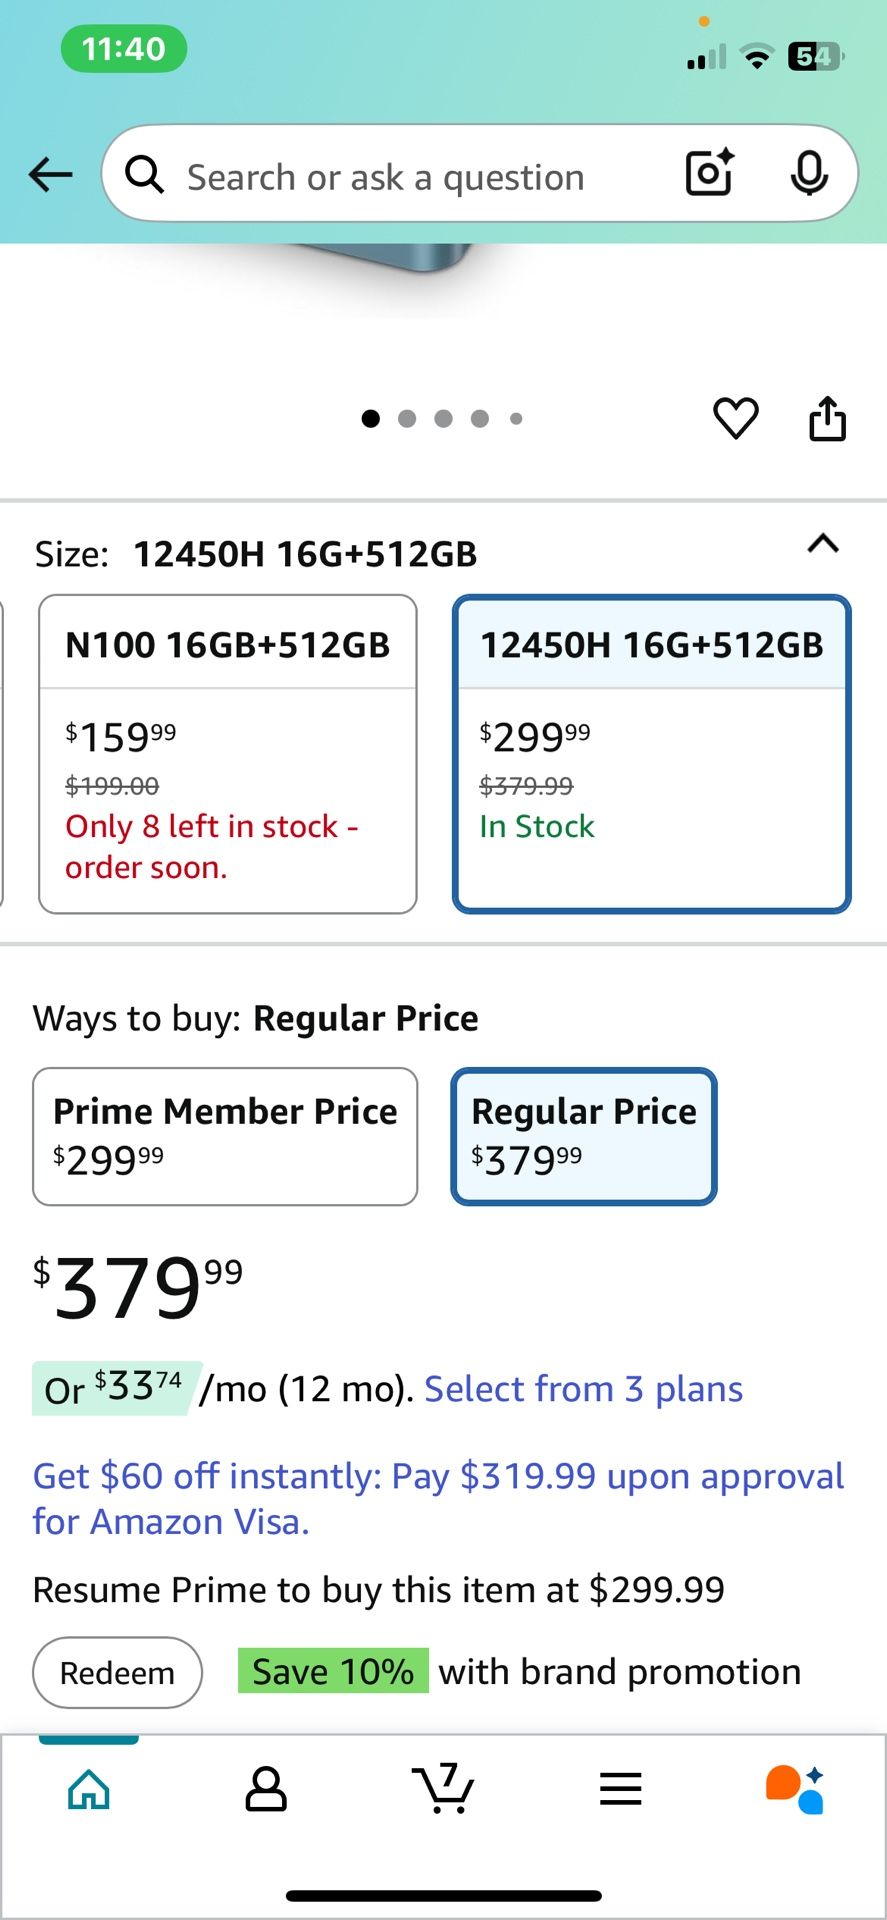Open the shopping cart icon
The width and height of the screenshot is (887, 1920).
443,1788
